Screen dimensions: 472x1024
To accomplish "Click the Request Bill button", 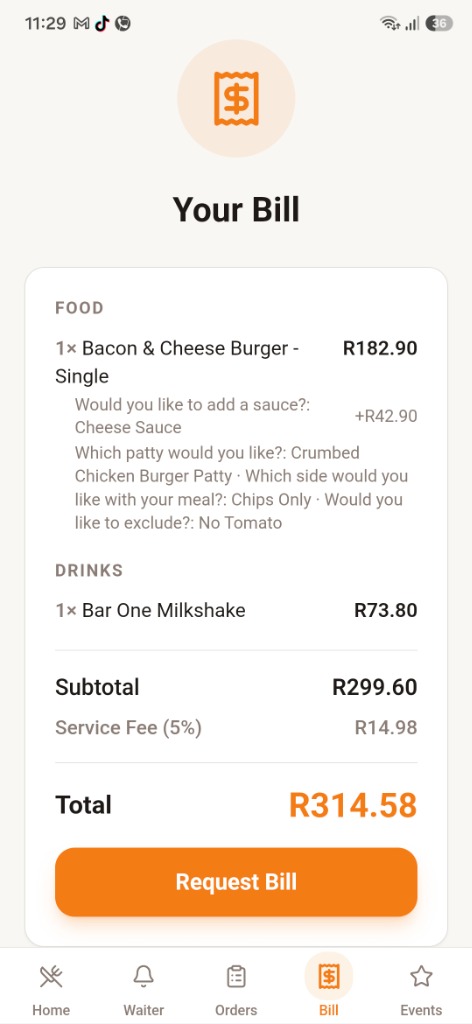I will (236, 882).
